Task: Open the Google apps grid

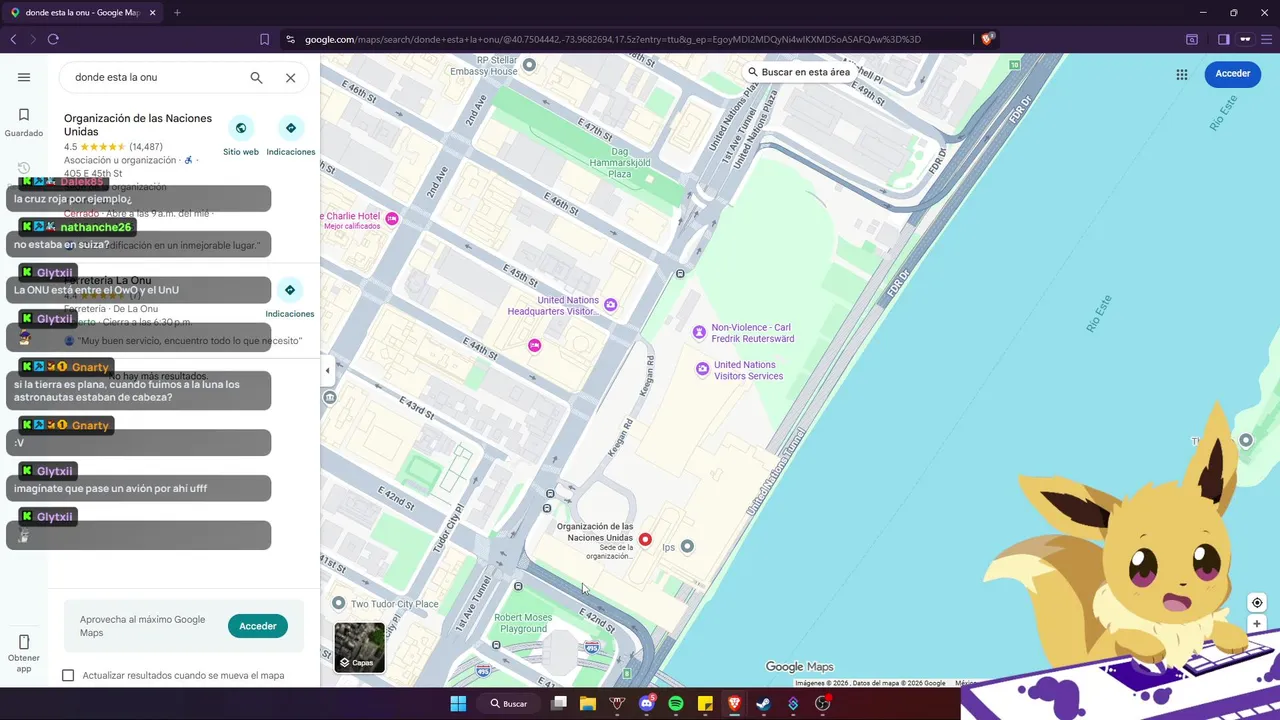Action: 1182,74
